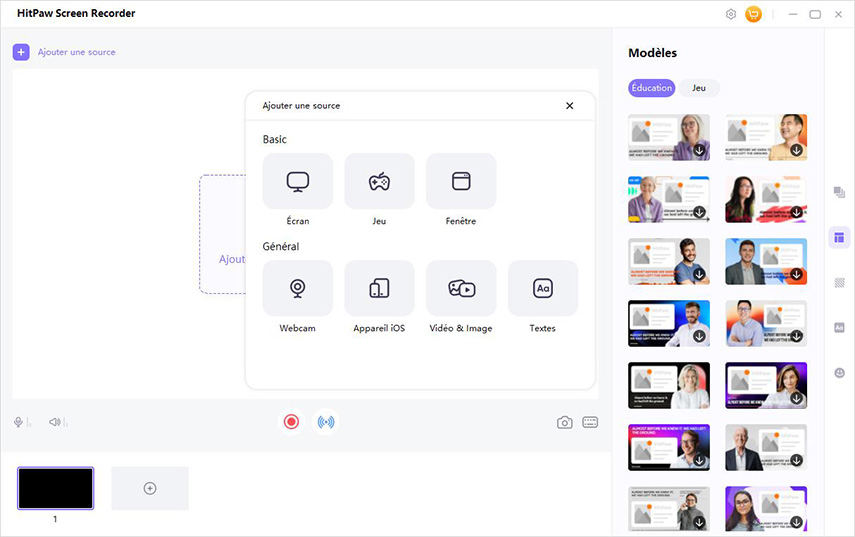Screen dimensions: 855x537
Task: Switch to the Jeu templates tab
Action: 699,88
